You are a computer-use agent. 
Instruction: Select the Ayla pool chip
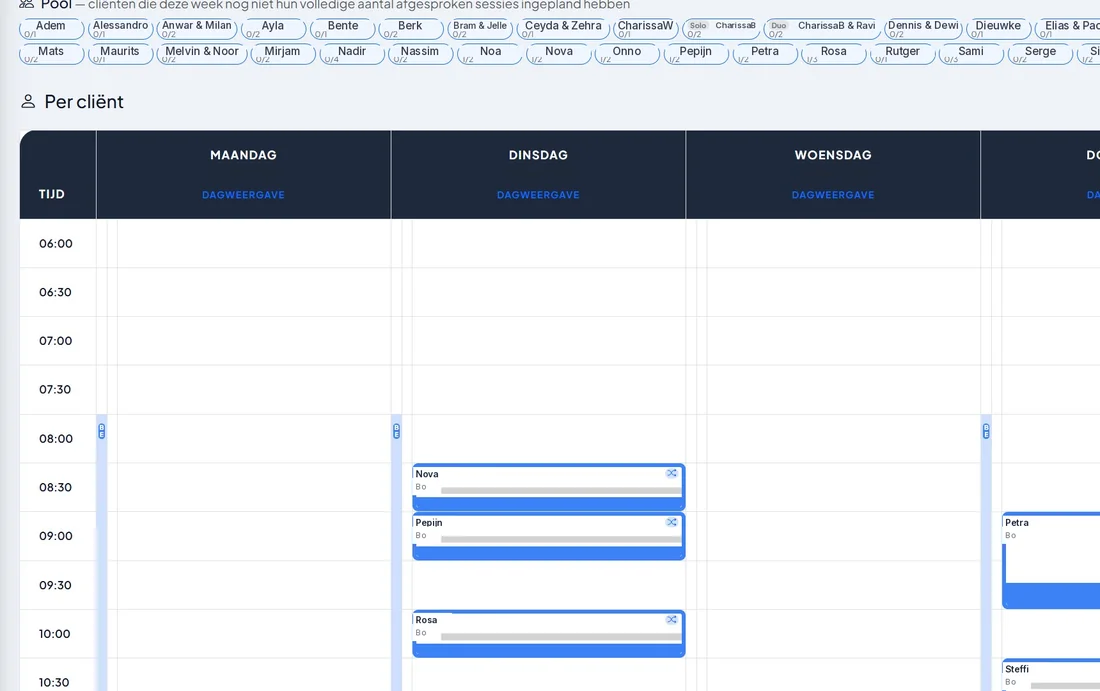(x=274, y=29)
